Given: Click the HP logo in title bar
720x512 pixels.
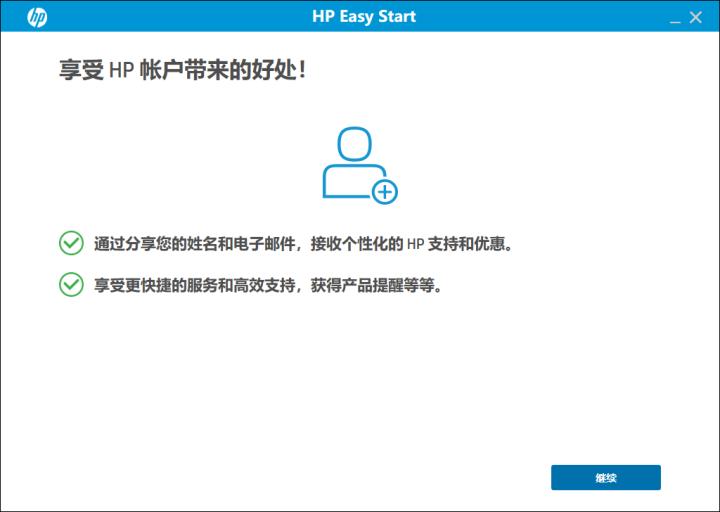Looking at the screenshot, I should pyautogui.click(x=37, y=17).
